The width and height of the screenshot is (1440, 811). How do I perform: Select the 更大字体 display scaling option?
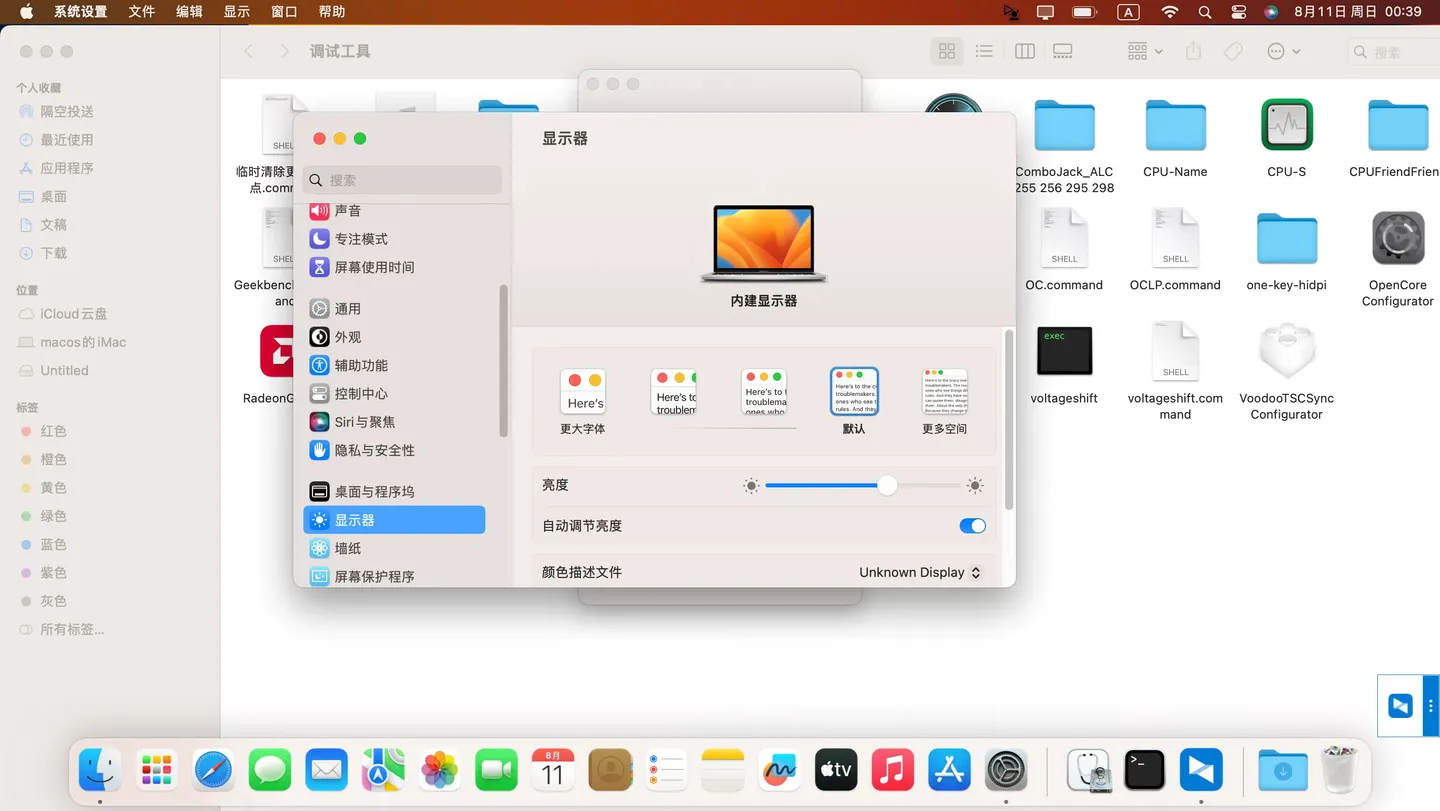pos(583,390)
